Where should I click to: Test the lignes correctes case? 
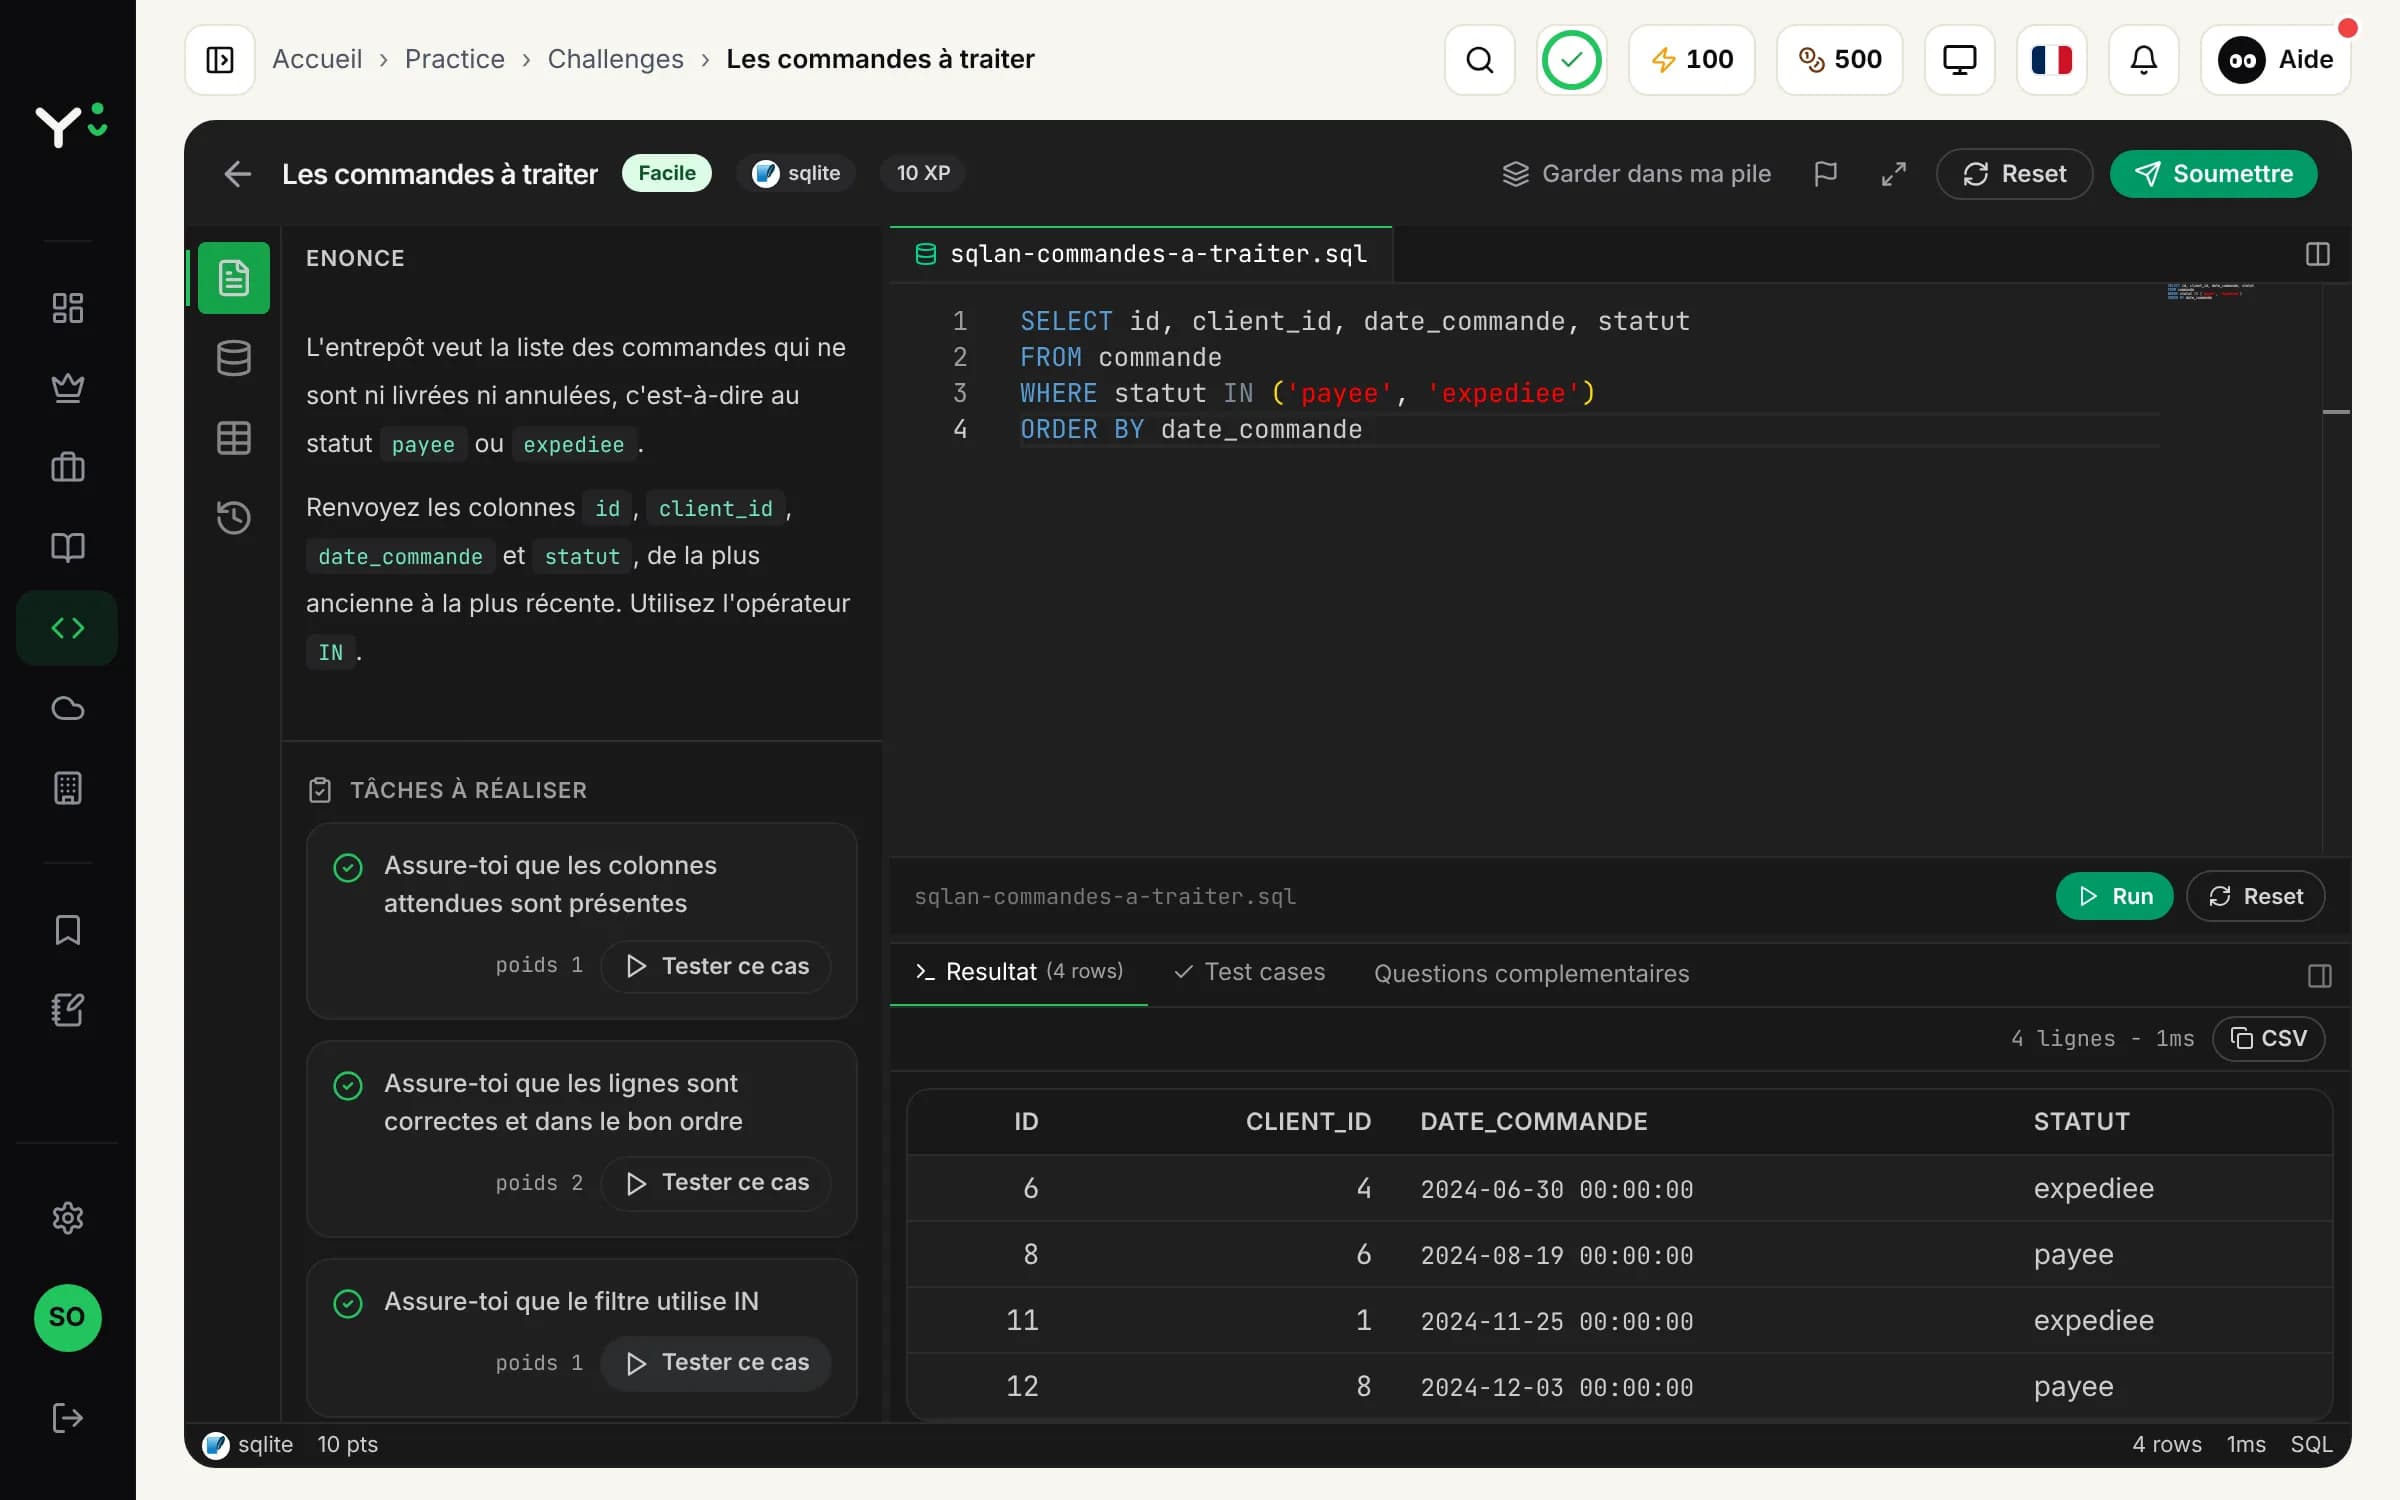point(716,1182)
